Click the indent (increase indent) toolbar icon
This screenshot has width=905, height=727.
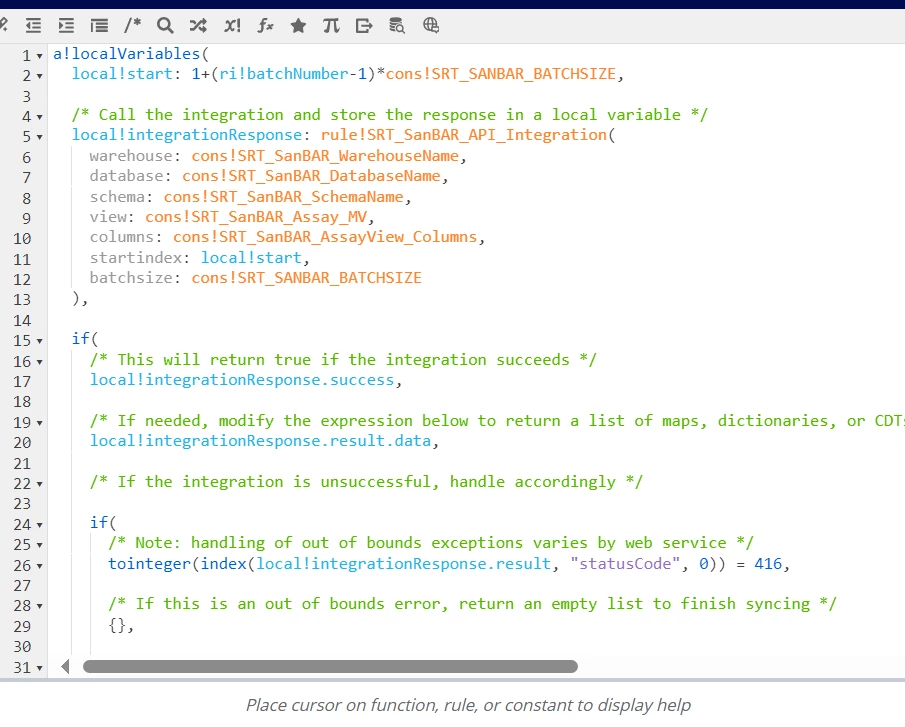tap(66, 25)
